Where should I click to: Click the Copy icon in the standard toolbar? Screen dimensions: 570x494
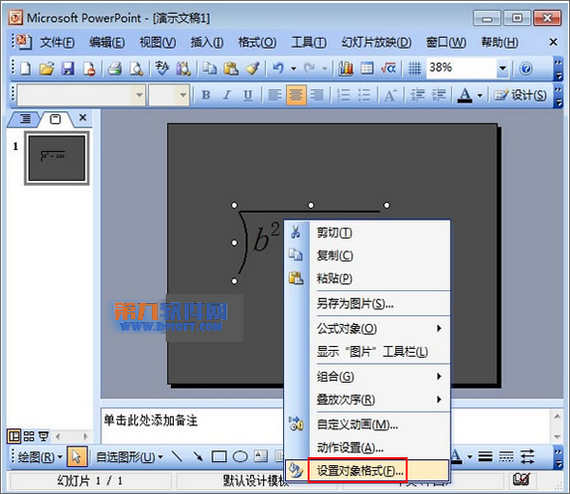click(210, 68)
